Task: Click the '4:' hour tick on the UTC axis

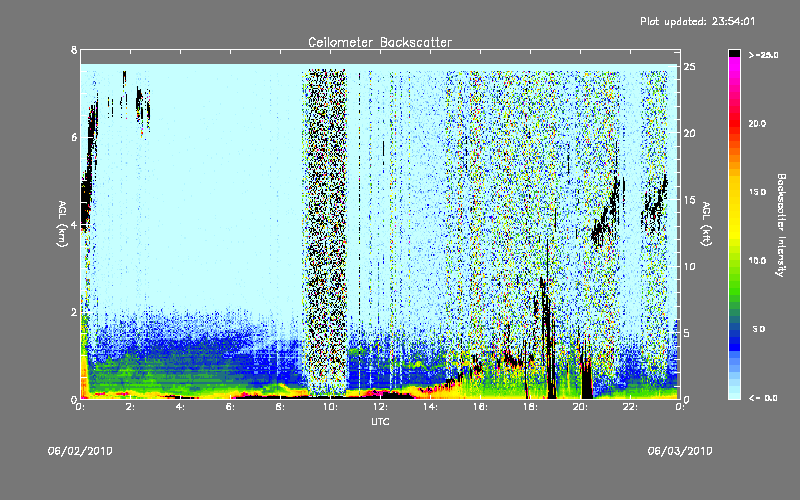Action: pos(180,407)
